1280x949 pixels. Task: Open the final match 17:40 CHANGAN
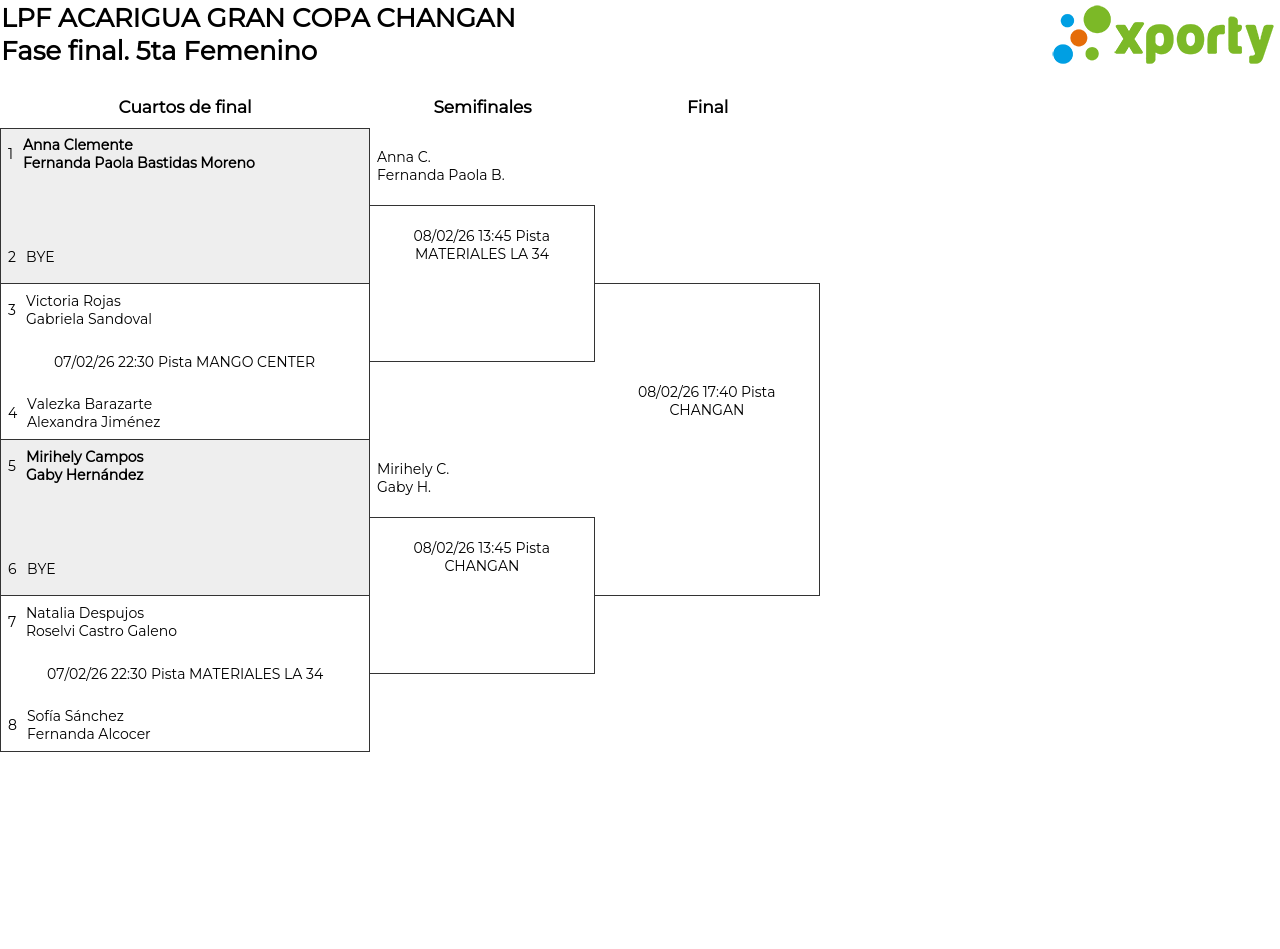(706, 401)
